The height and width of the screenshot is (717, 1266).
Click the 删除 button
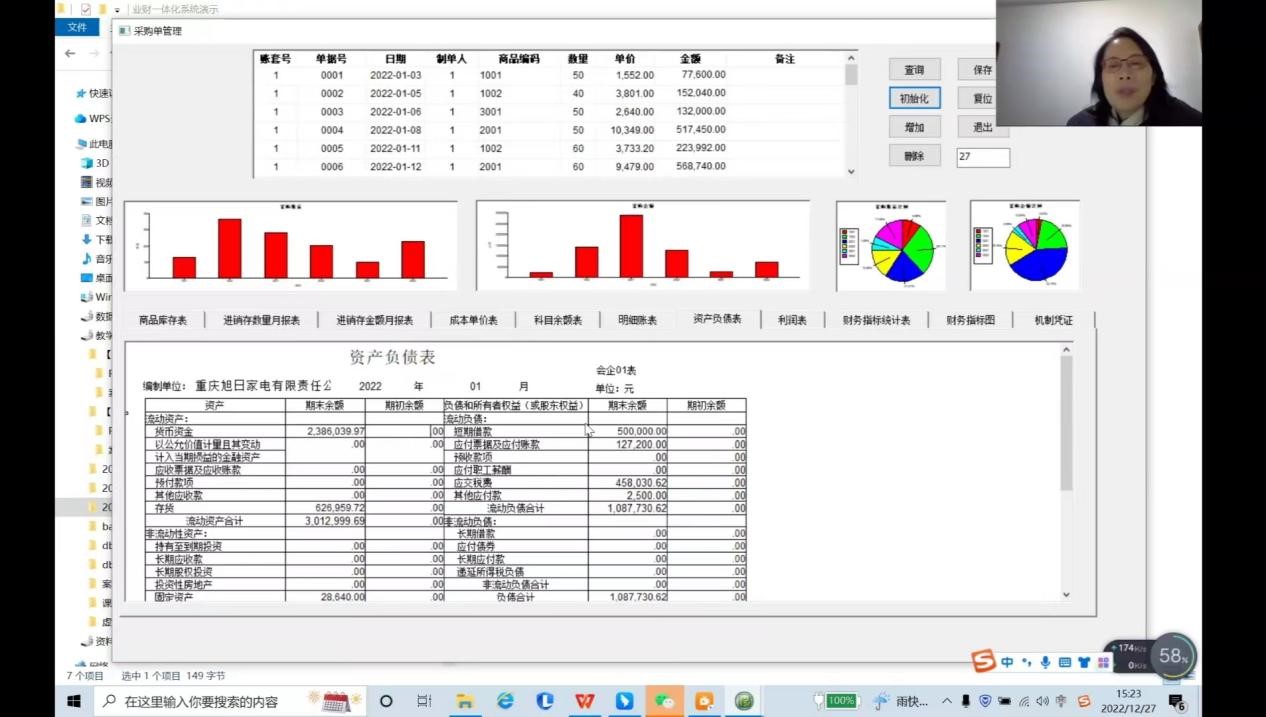(914, 156)
